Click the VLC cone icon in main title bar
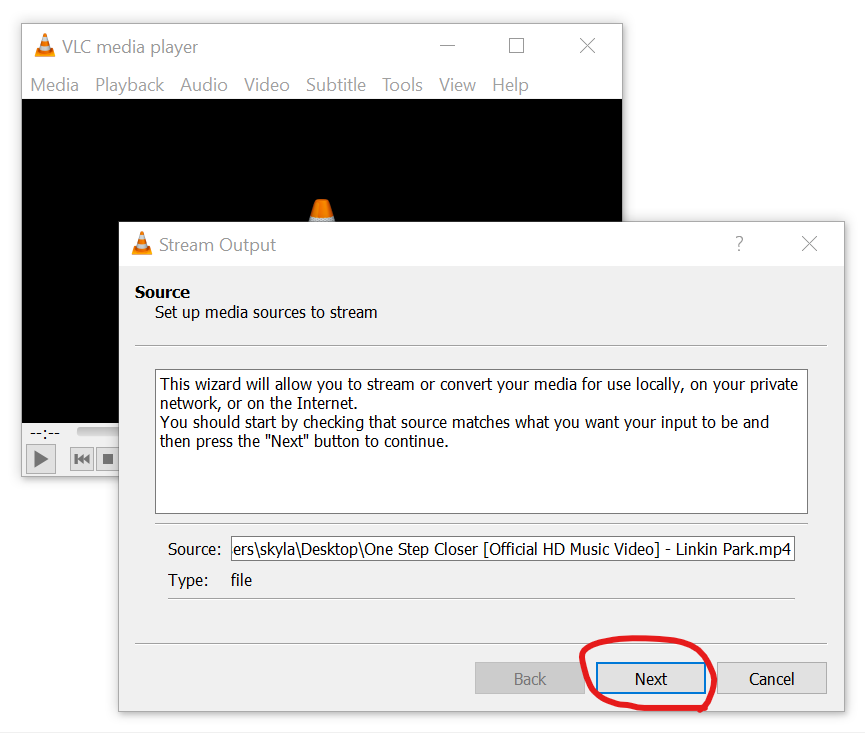The height and width of the screenshot is (733, 865). click(x=45, y=46)
